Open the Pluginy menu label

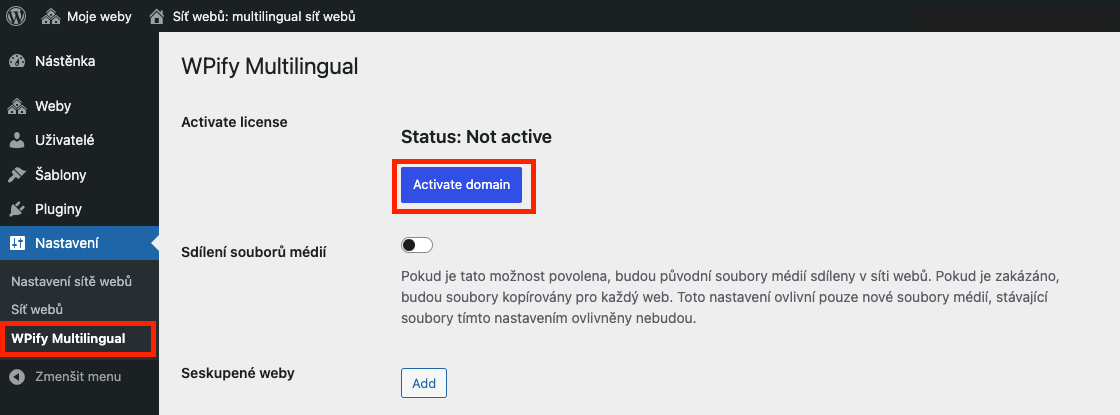[x=59, y=209]
